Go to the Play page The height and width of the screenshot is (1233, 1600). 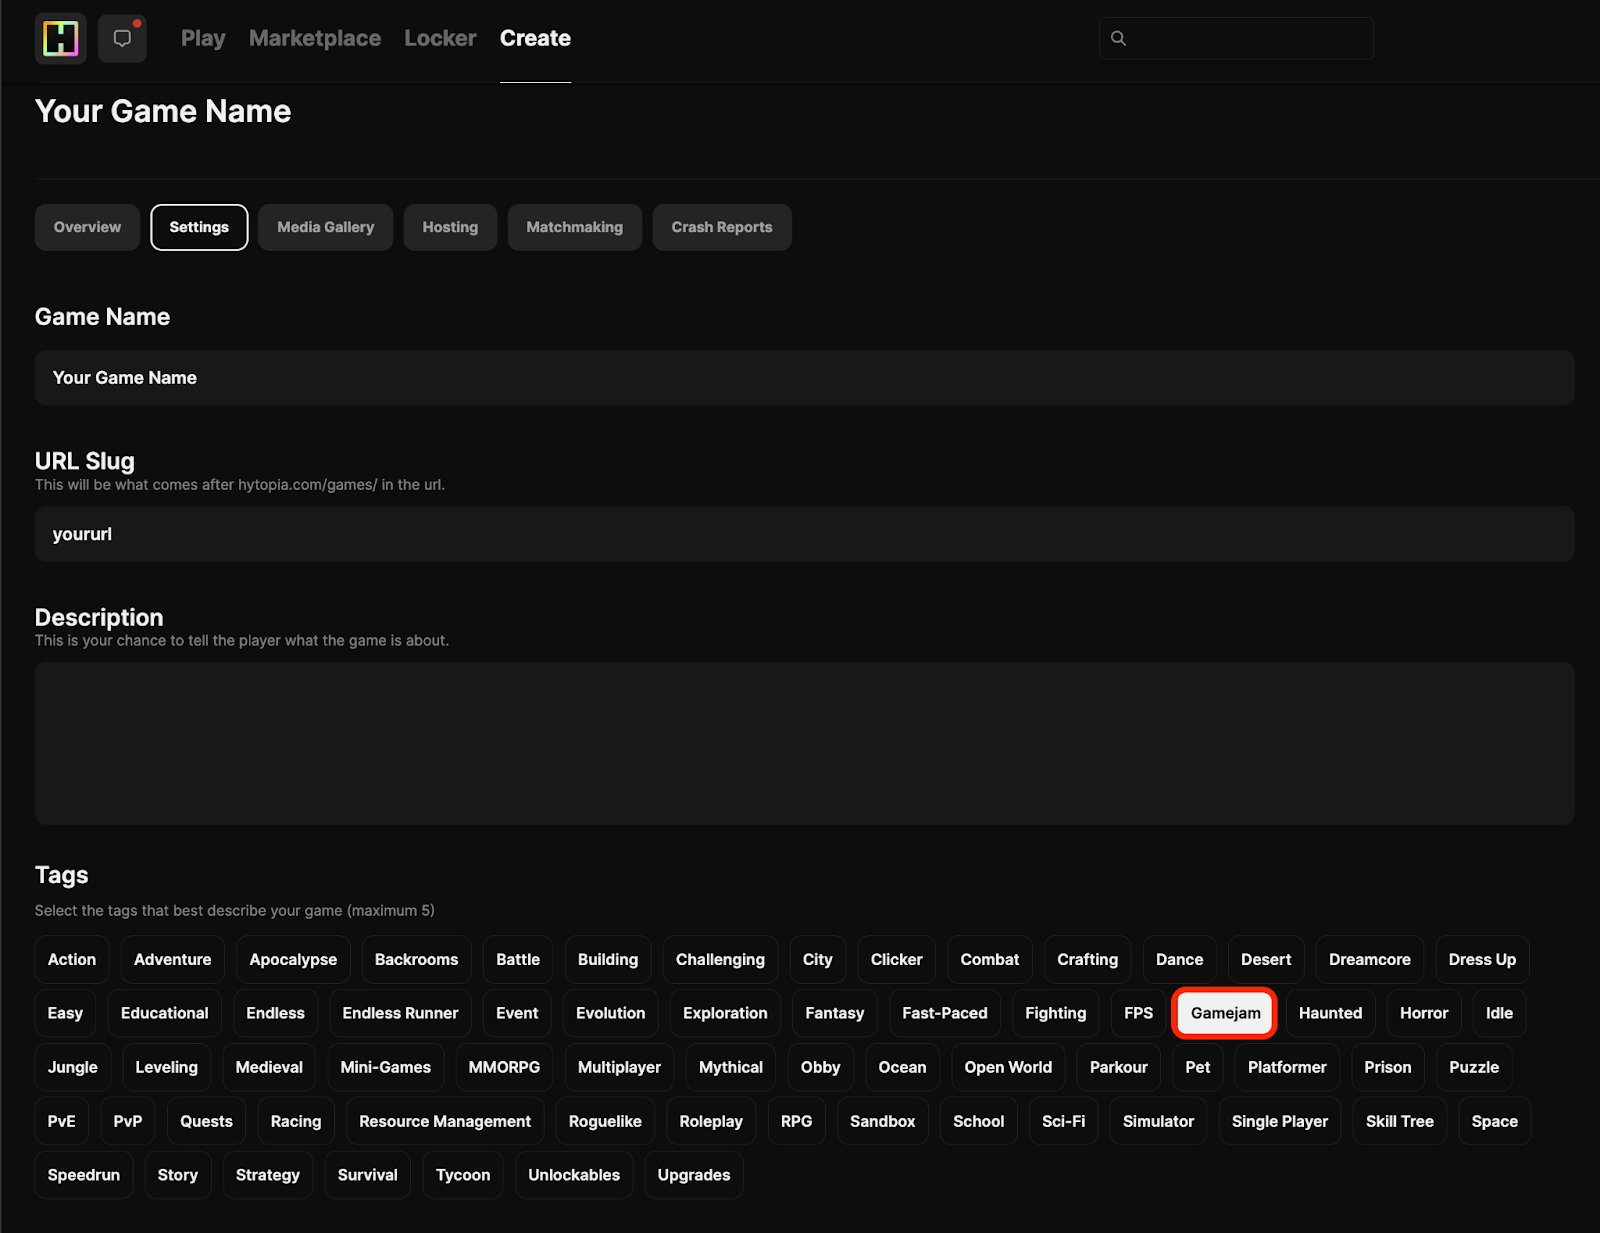pyautogui.click(x=203, y=38)
